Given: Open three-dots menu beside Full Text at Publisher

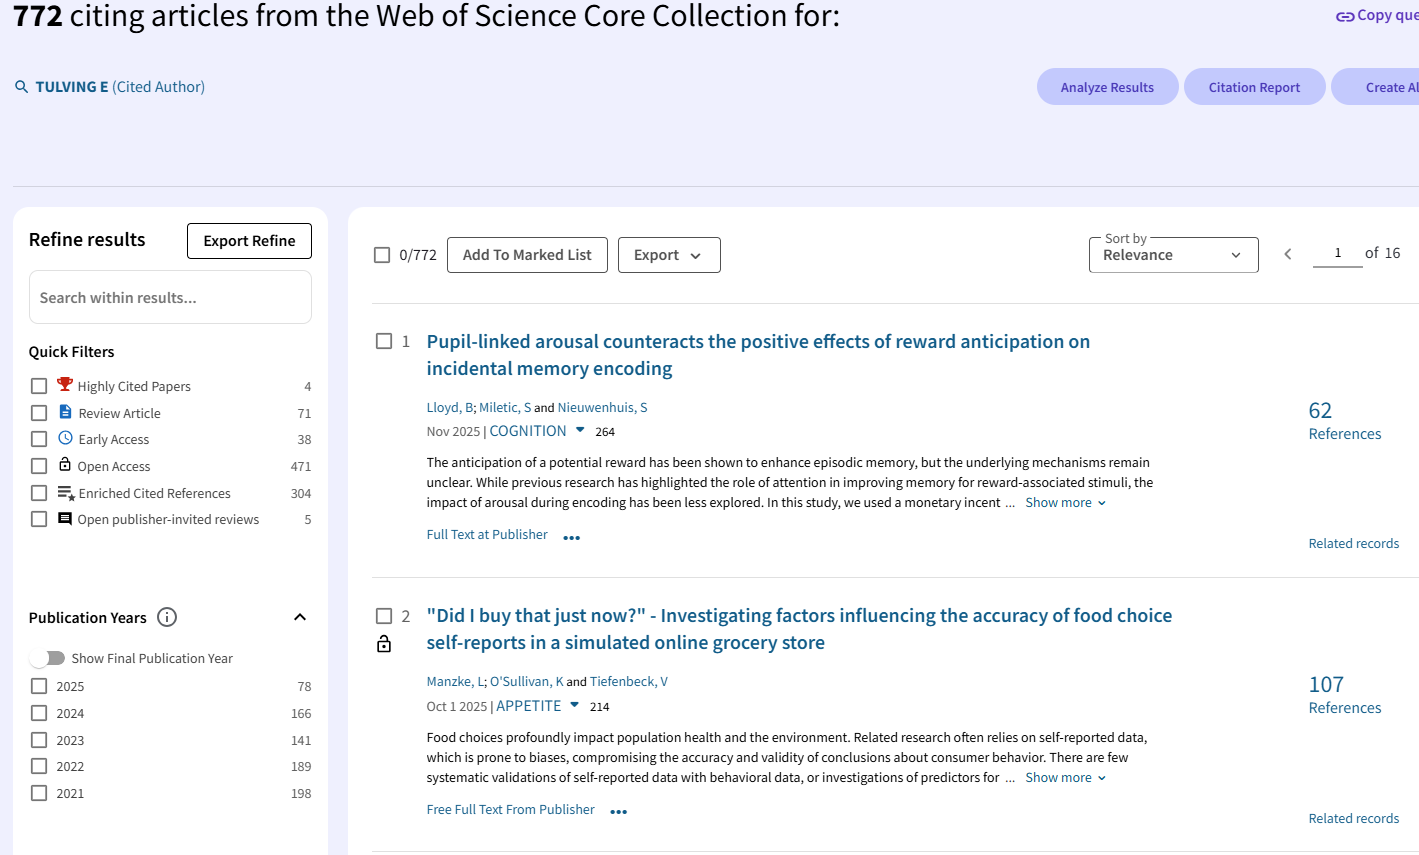Looking at the screenshot, I should click(x=572, y=537).
